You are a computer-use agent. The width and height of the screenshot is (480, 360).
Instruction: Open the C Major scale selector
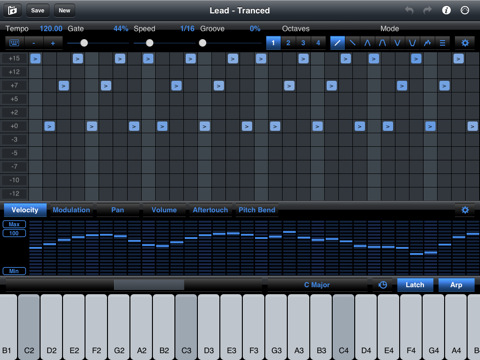317,285
